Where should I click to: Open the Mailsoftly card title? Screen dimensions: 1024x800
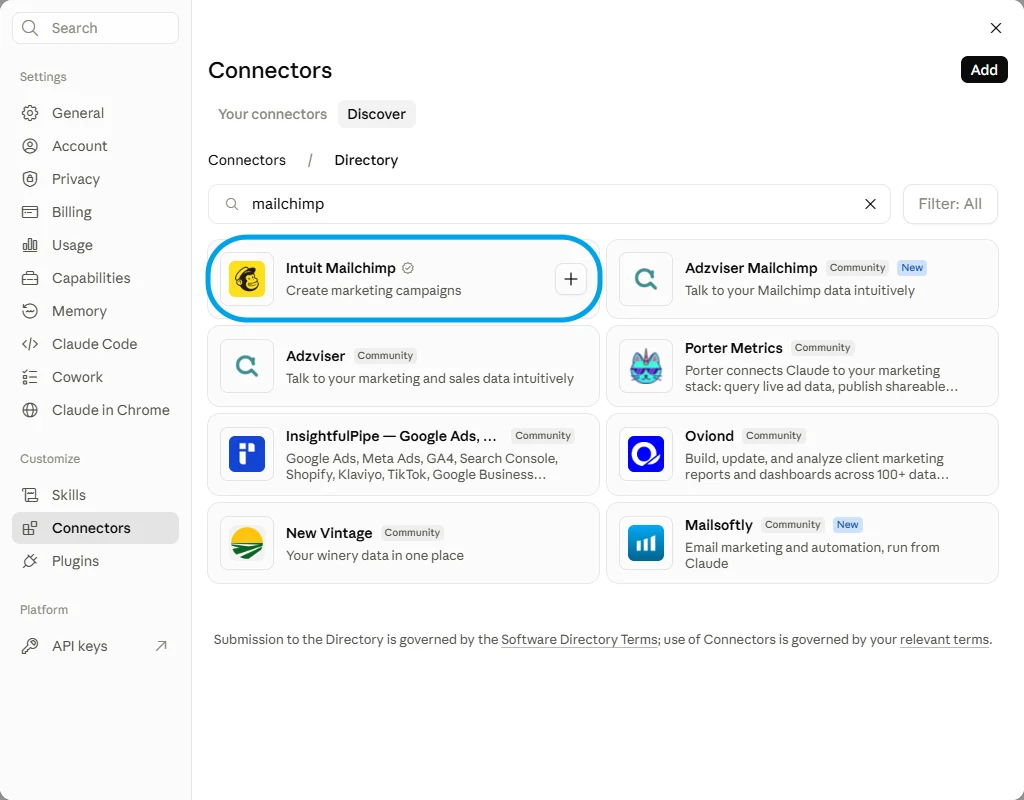pyautogui.click(x=718, y=525)
